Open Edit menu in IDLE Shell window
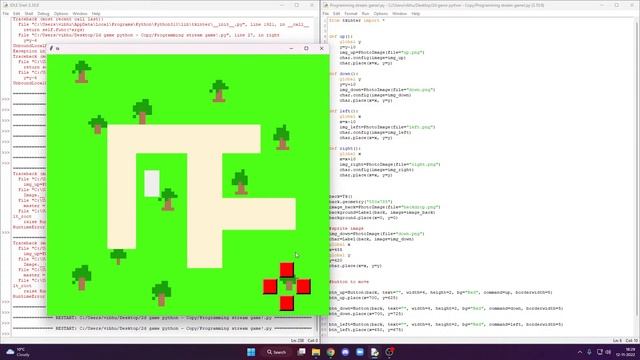Image resolution: width=640 pixels, height=360 pixels. click(x=16, y=13)
